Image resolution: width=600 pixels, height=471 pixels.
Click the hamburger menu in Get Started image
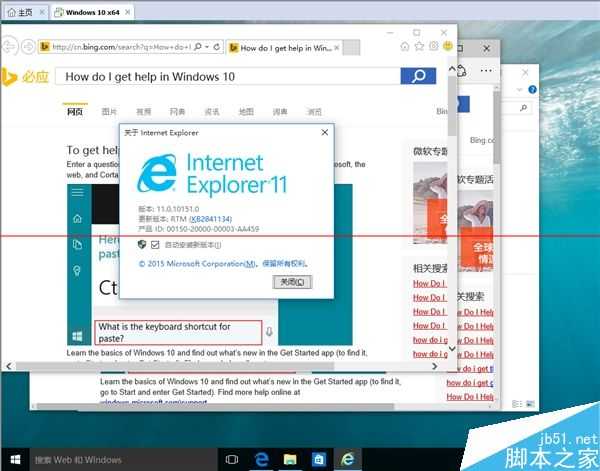pos(77,192)
